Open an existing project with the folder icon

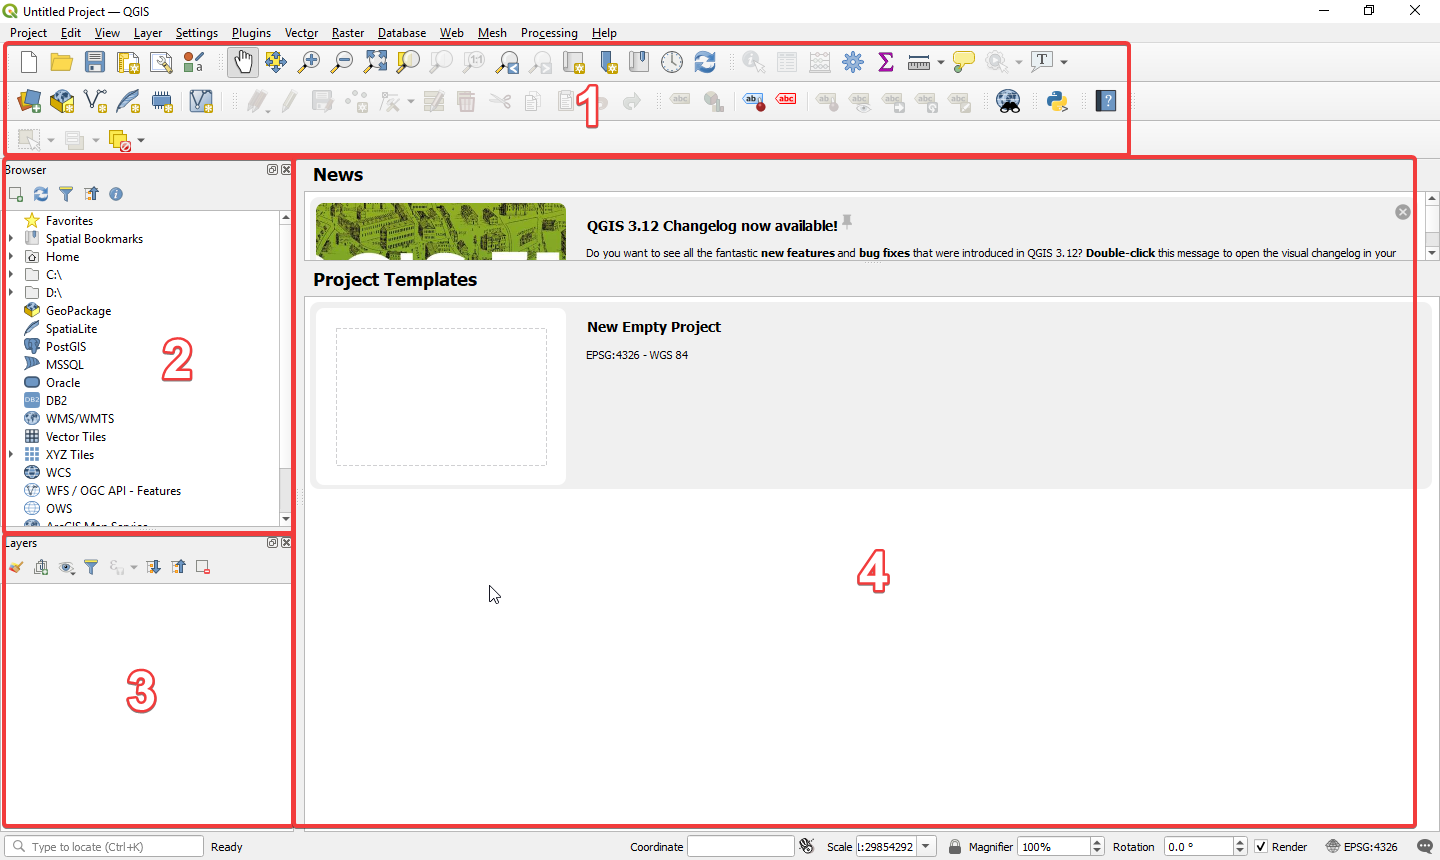(x=62, y=62)
